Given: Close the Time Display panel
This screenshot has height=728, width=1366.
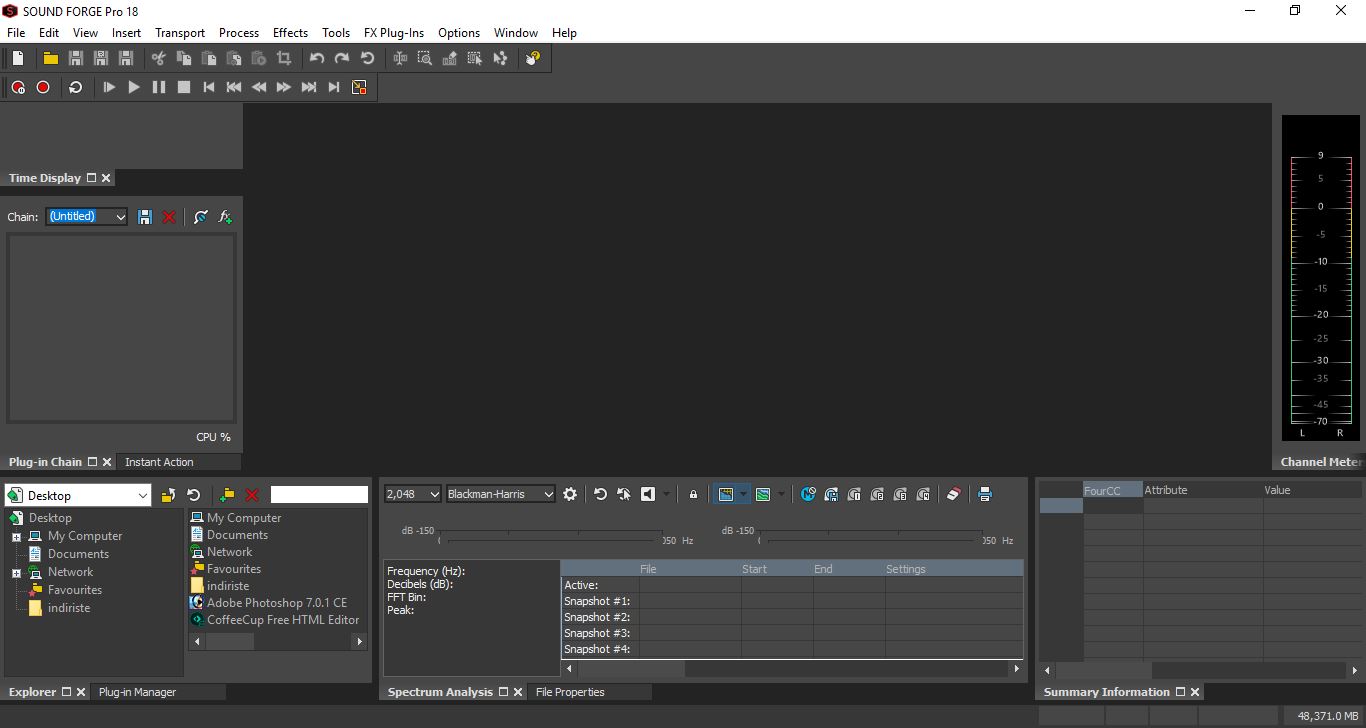Looking at the screenshot, I should 106,178.
